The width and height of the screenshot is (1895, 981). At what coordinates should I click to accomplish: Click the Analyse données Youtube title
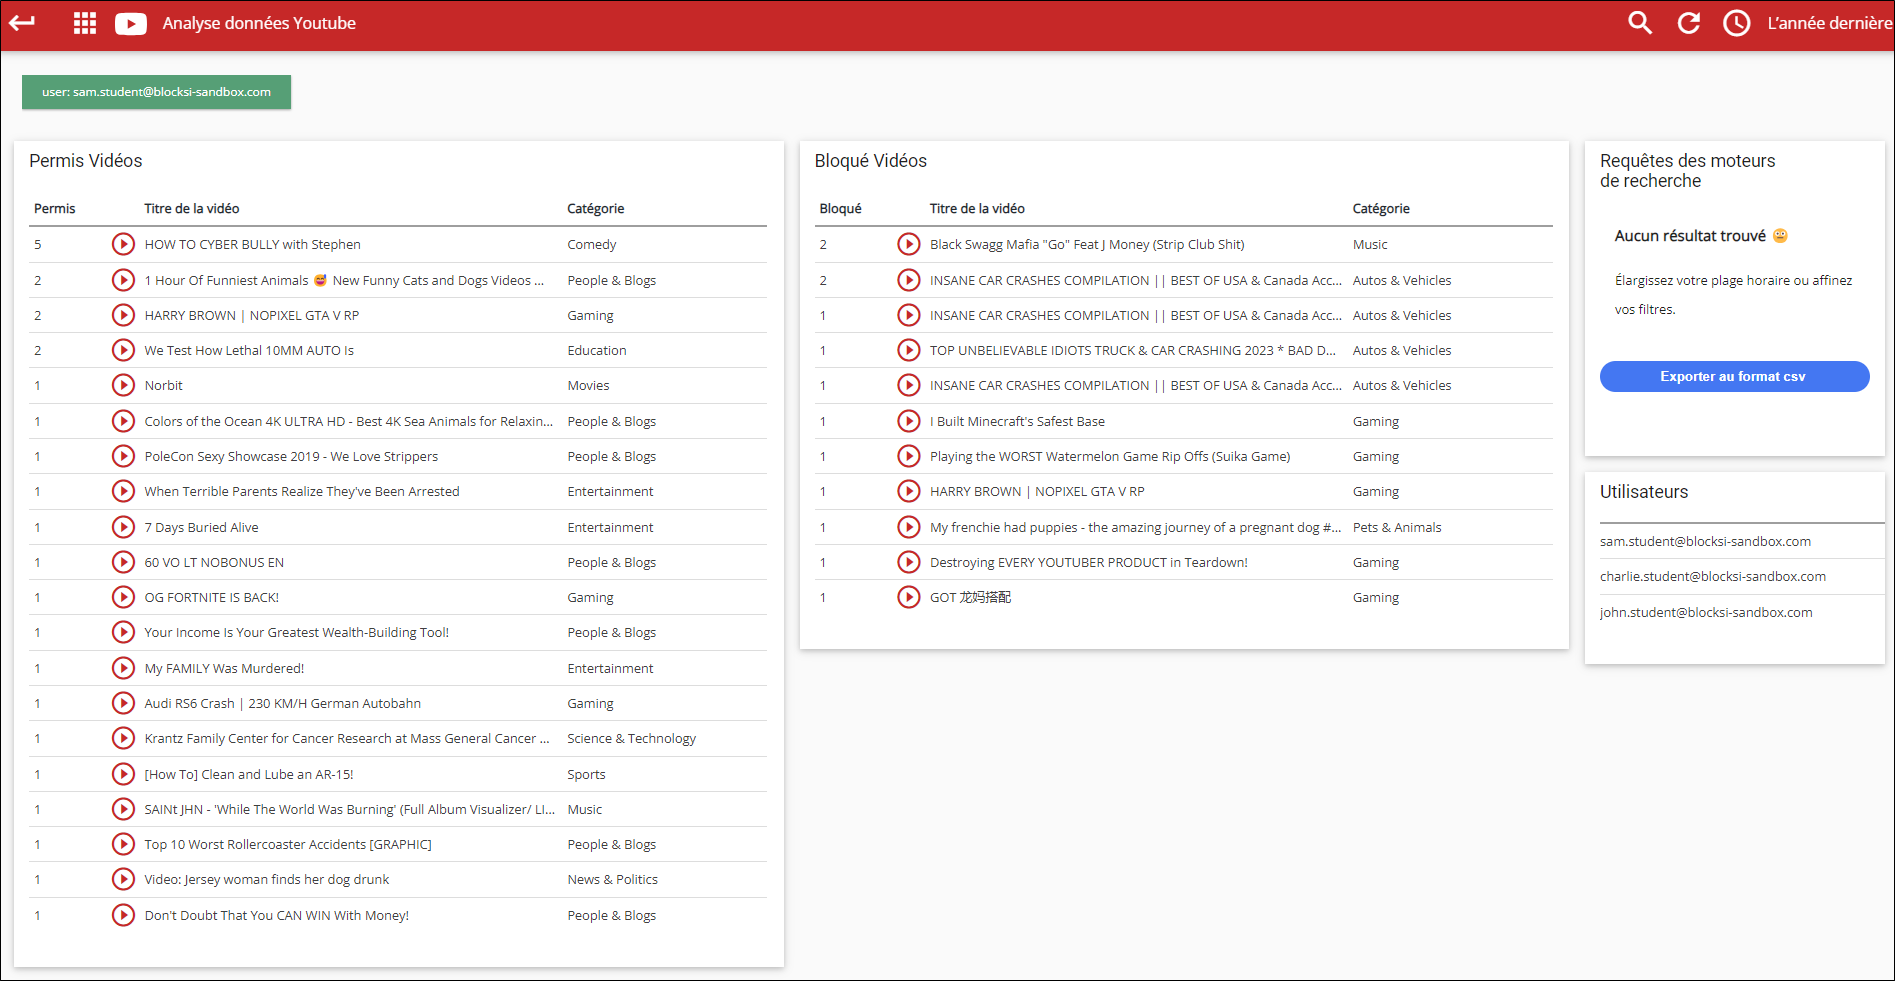tap(259, 23)
